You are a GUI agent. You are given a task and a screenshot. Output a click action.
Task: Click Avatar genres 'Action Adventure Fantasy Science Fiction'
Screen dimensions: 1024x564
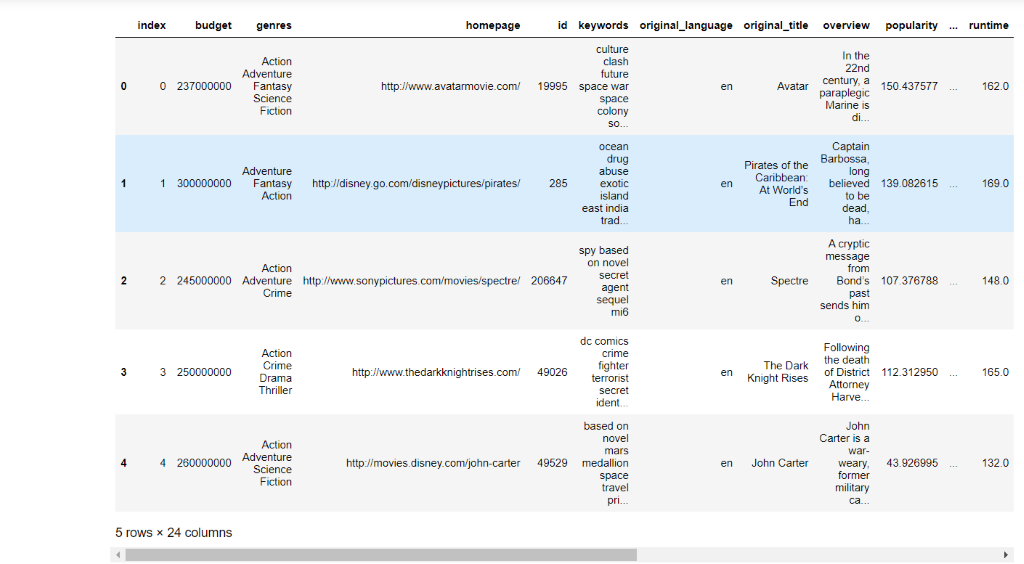pyautogui.click(x=267, y=86)
